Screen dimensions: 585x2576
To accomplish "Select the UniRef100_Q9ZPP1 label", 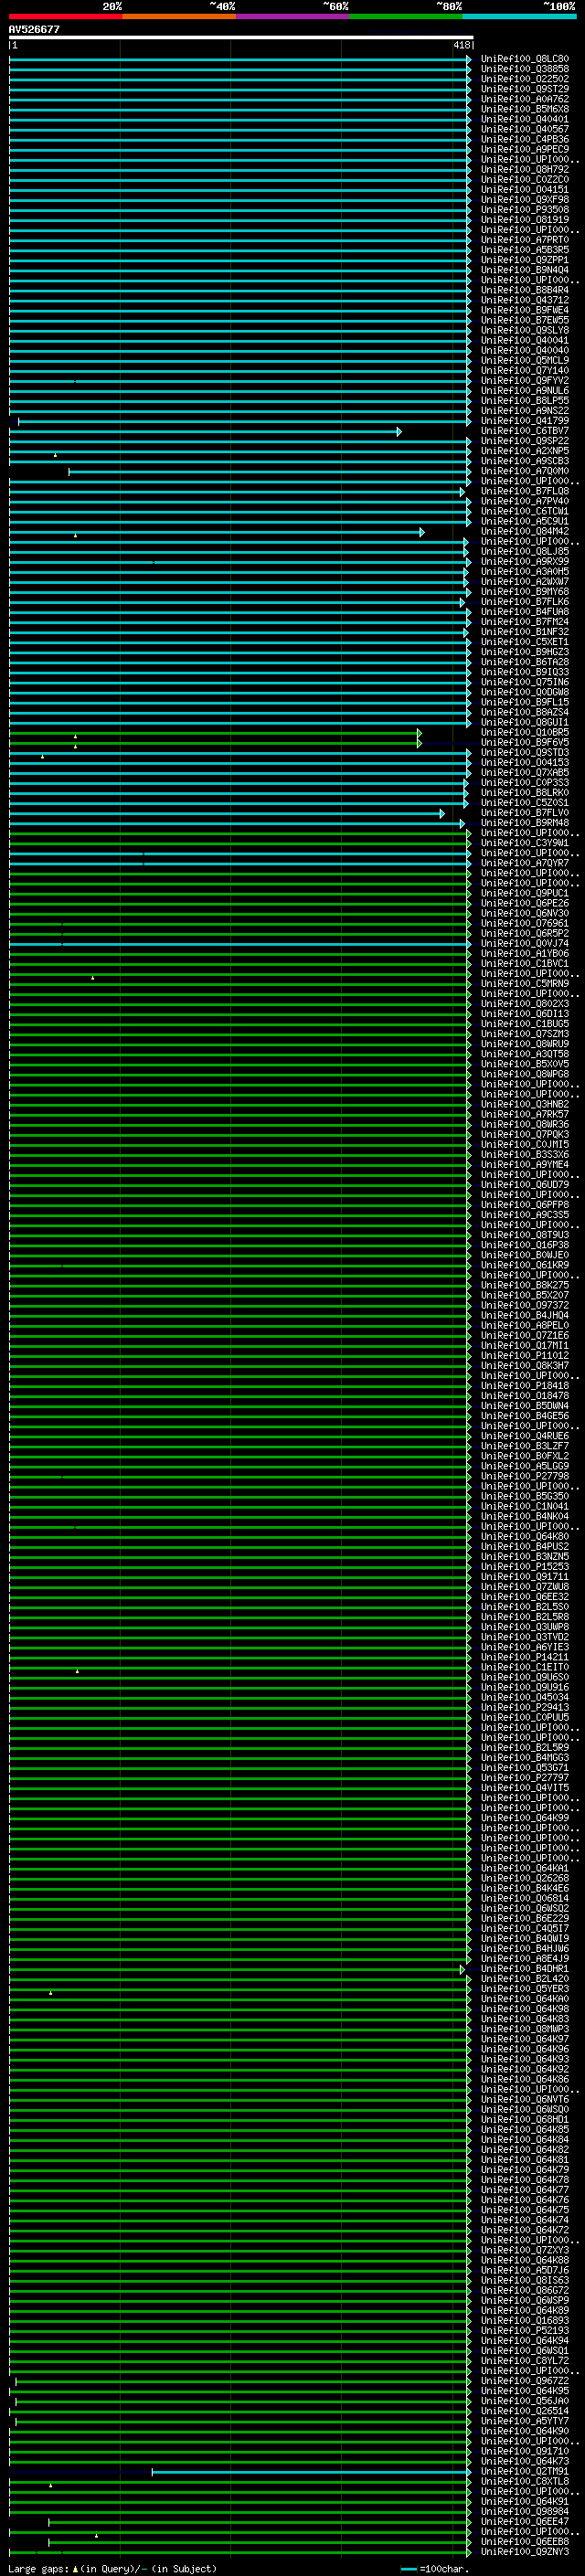I will click(x=524, y=260).
